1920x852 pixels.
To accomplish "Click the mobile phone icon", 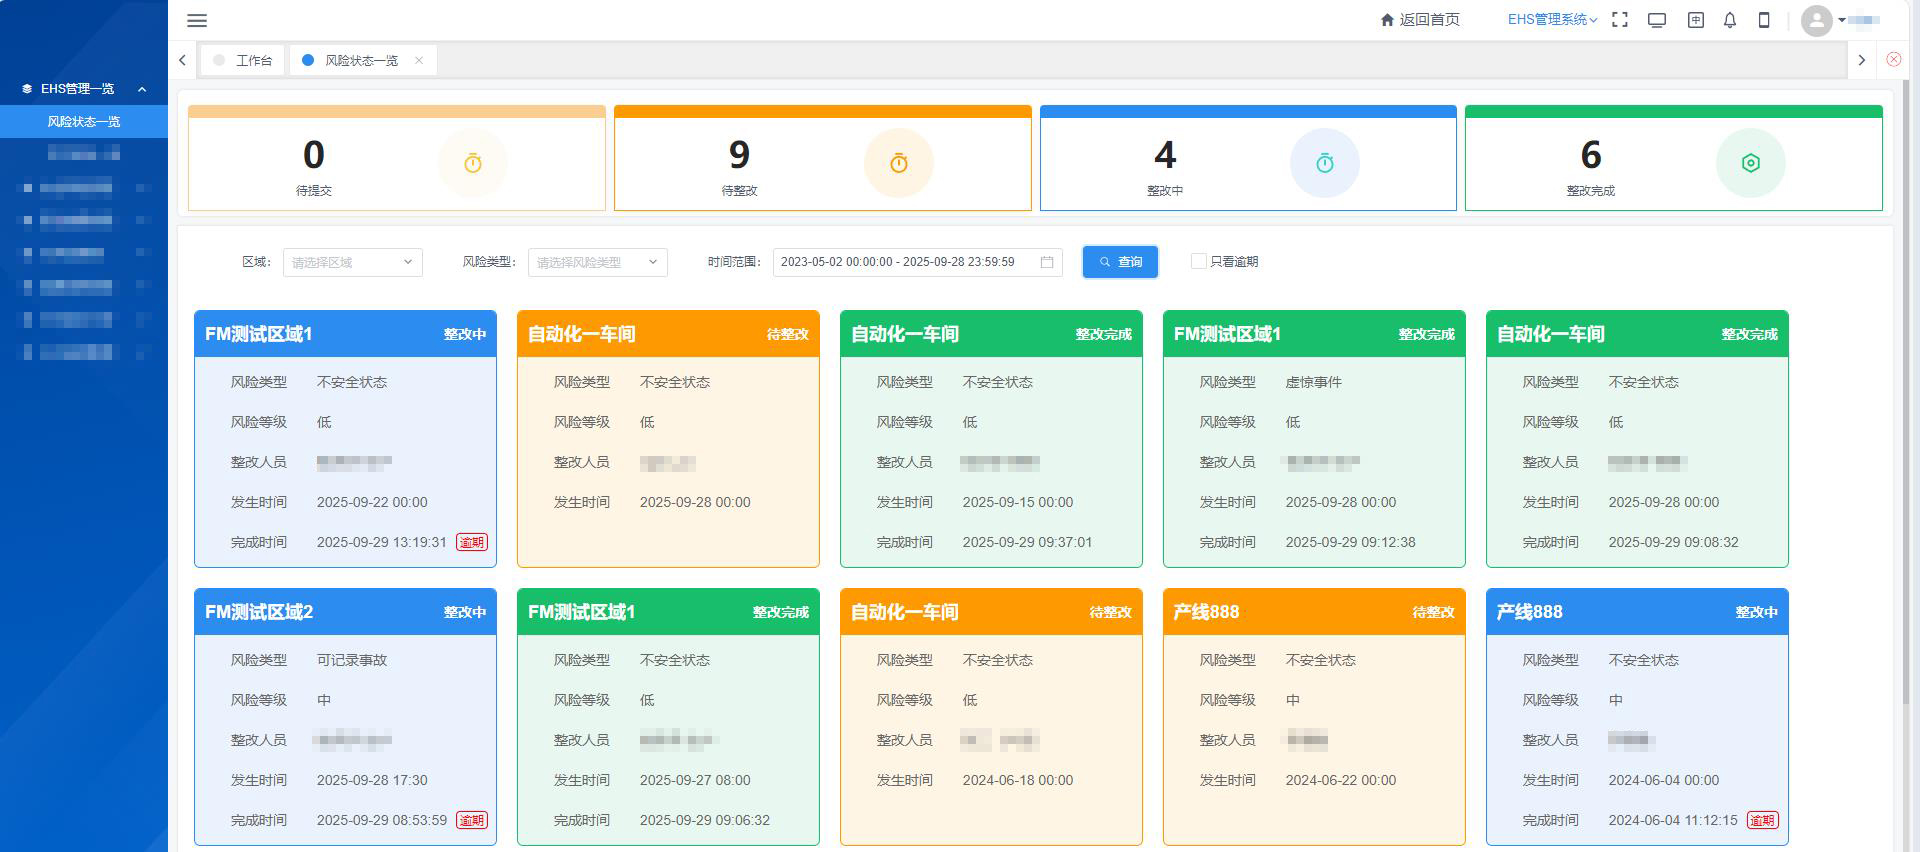I will tap(1764, 20).
